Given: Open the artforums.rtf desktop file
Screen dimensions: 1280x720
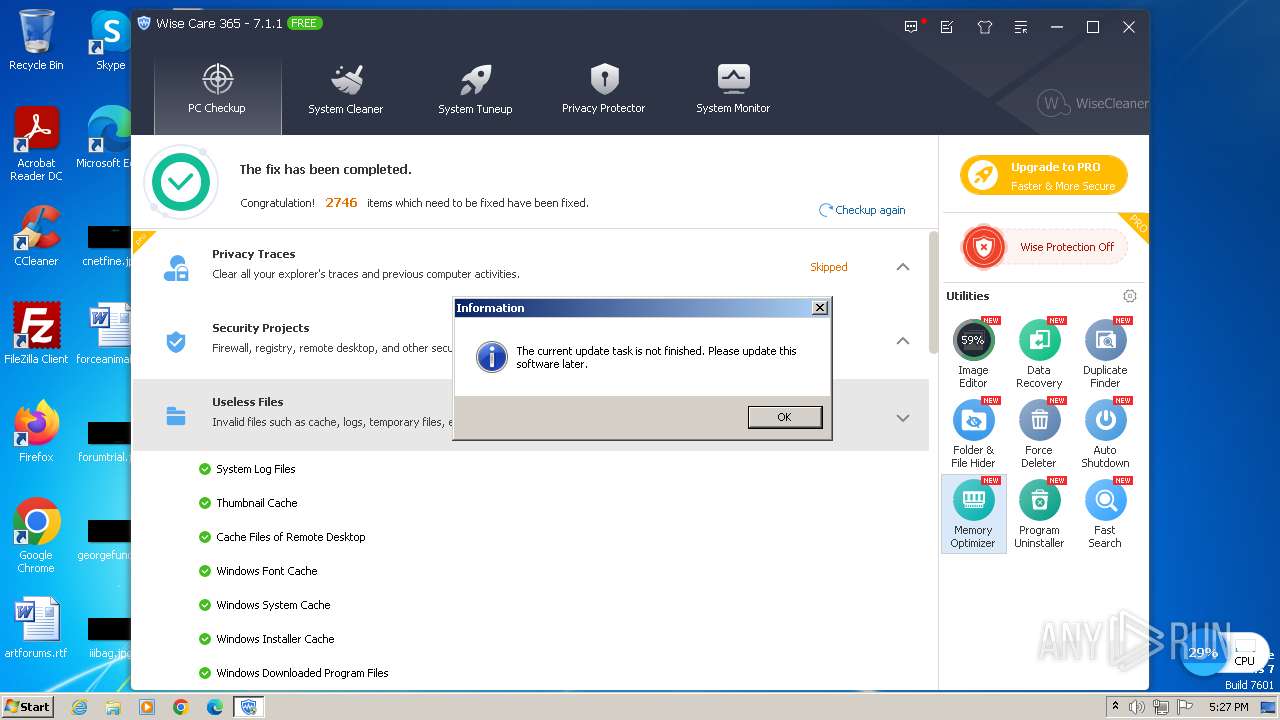Looking at the screenshot, I should coord(36,630).
